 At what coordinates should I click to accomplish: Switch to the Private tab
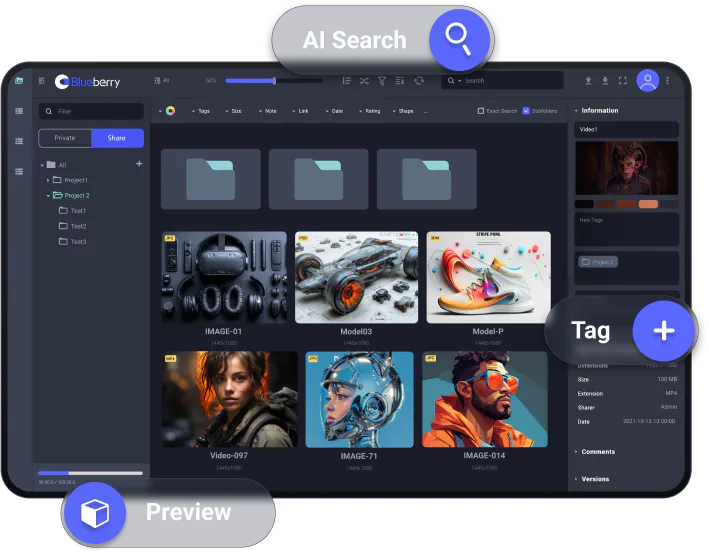point(65,138)
